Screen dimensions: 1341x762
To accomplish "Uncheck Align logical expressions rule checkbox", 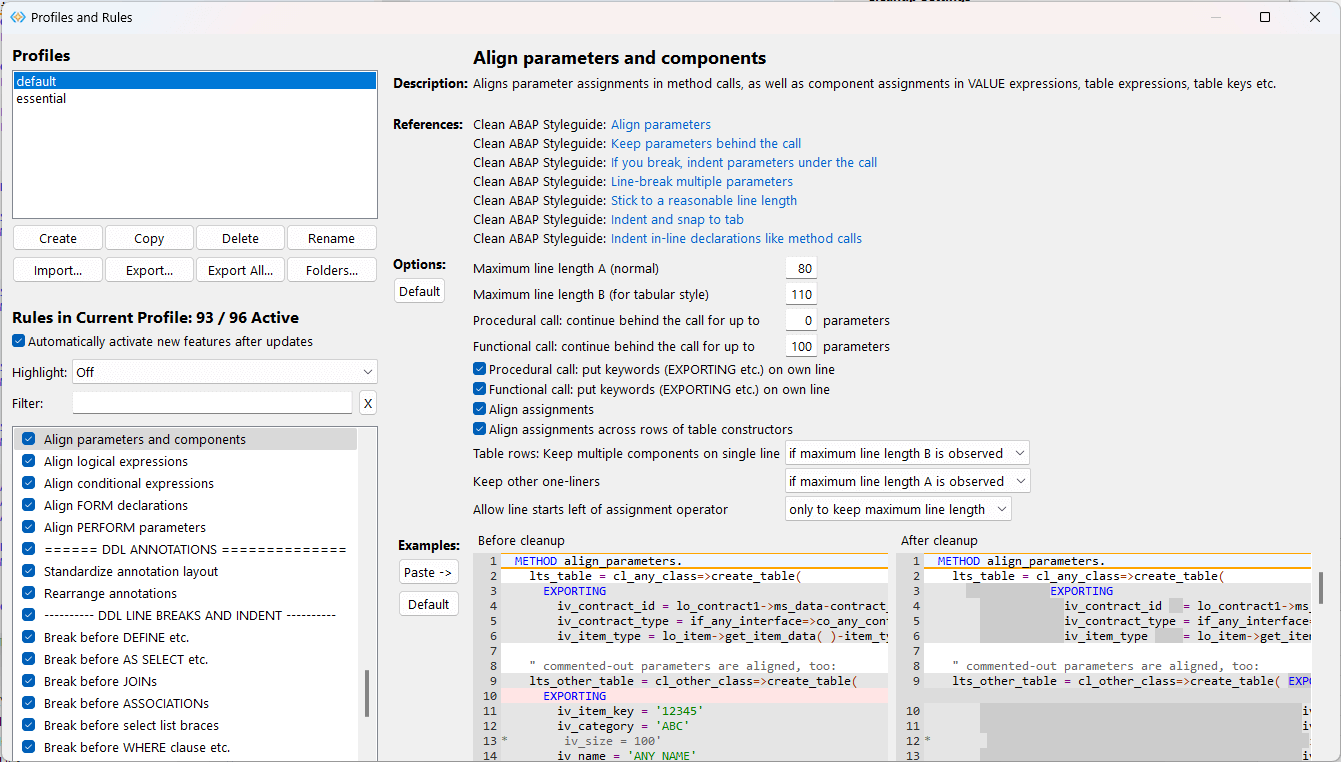I will [x=29, y=462].
